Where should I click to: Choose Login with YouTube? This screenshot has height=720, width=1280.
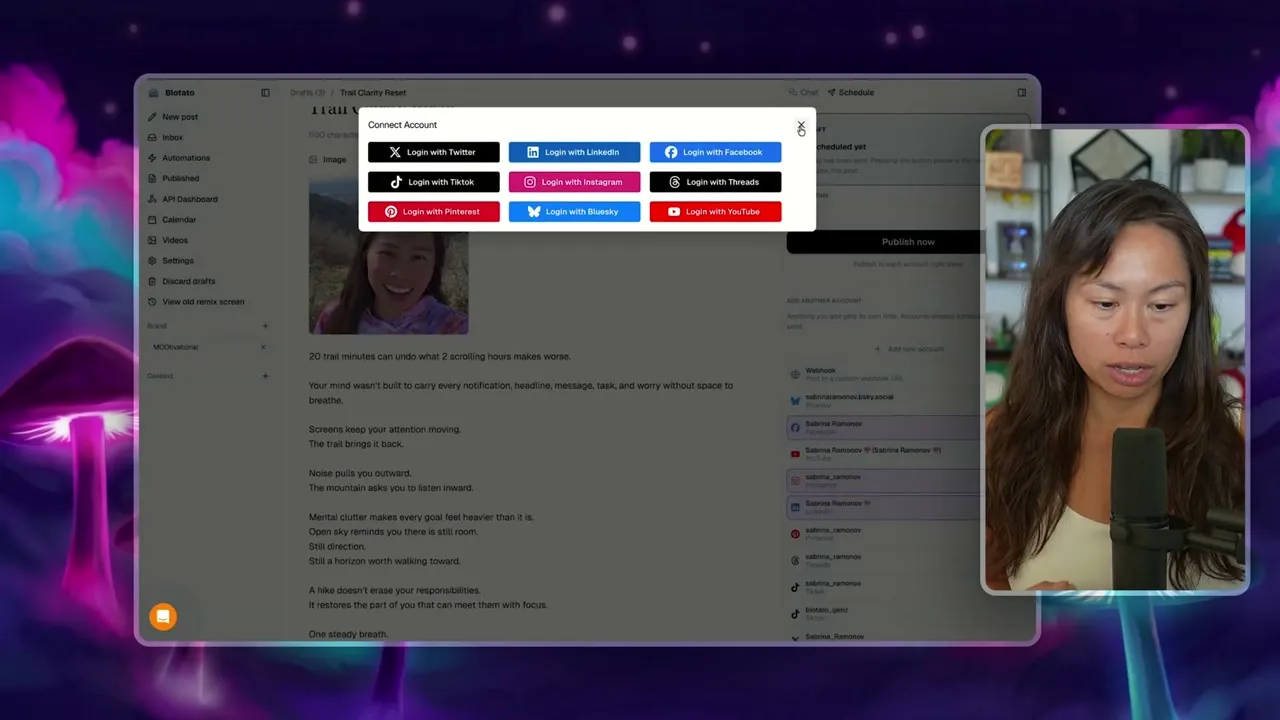pyautogui.click(x=715, y=211)
